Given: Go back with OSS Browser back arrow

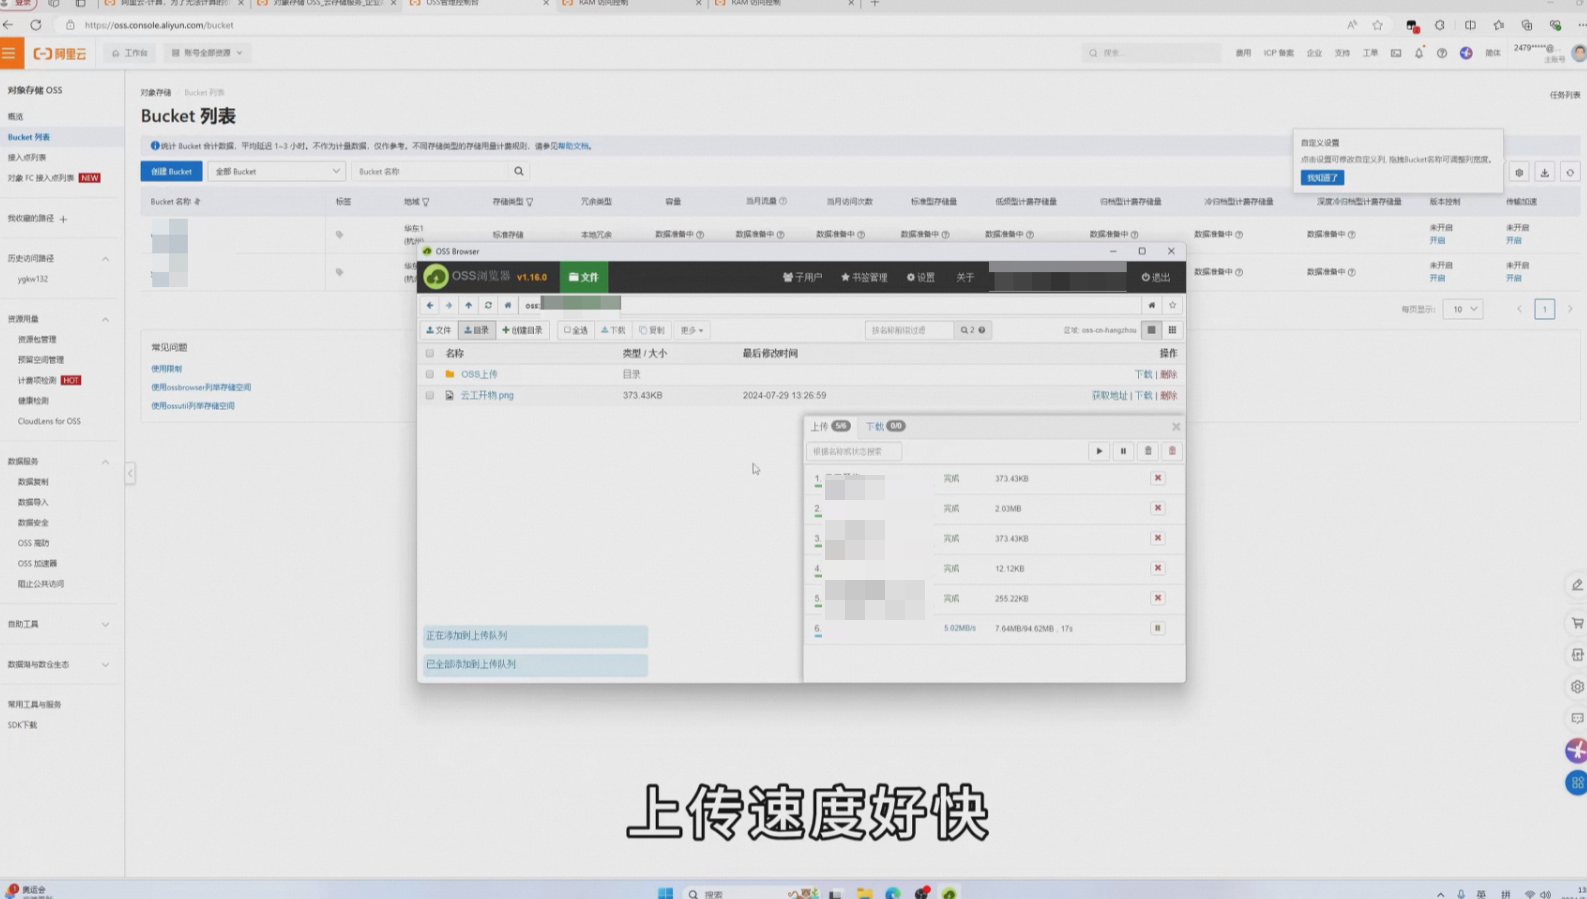Looking at the screenshot, I should tap(430, 305).
